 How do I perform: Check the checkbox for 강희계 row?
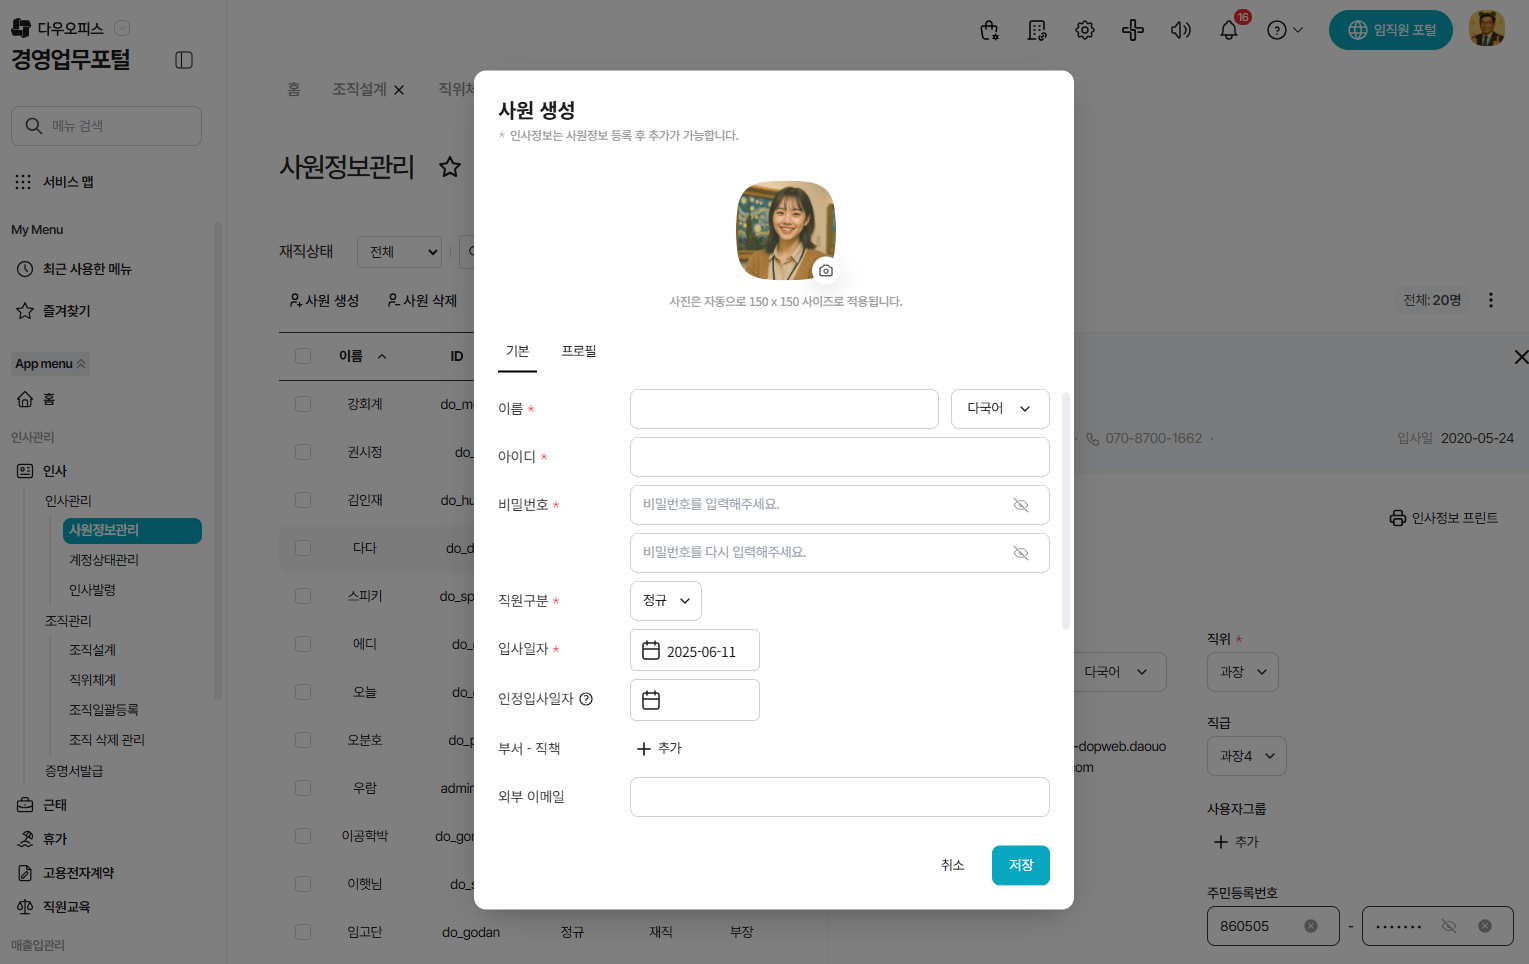tap(303, 404)
